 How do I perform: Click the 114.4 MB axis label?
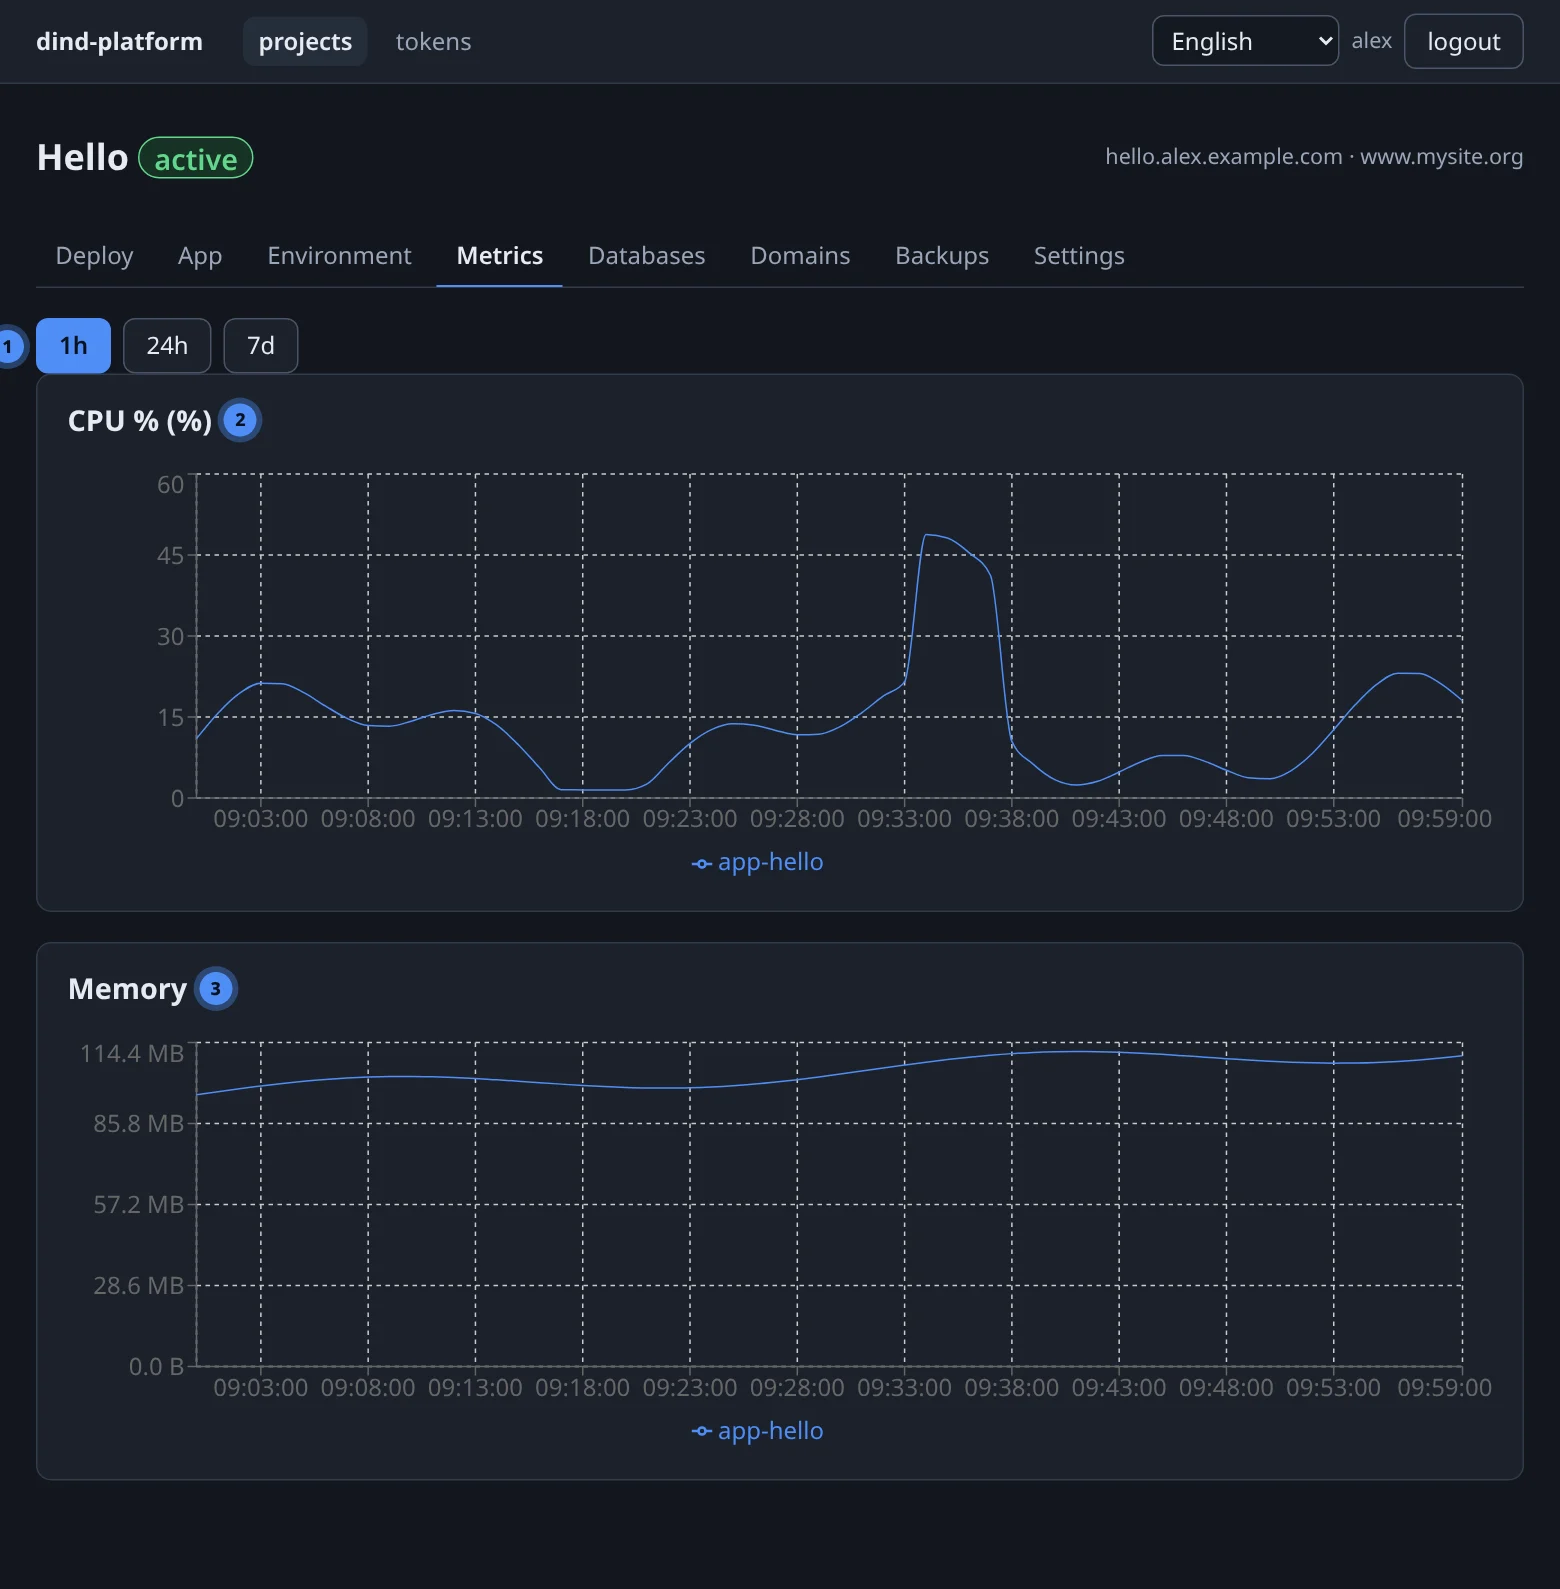point(132,1053)
